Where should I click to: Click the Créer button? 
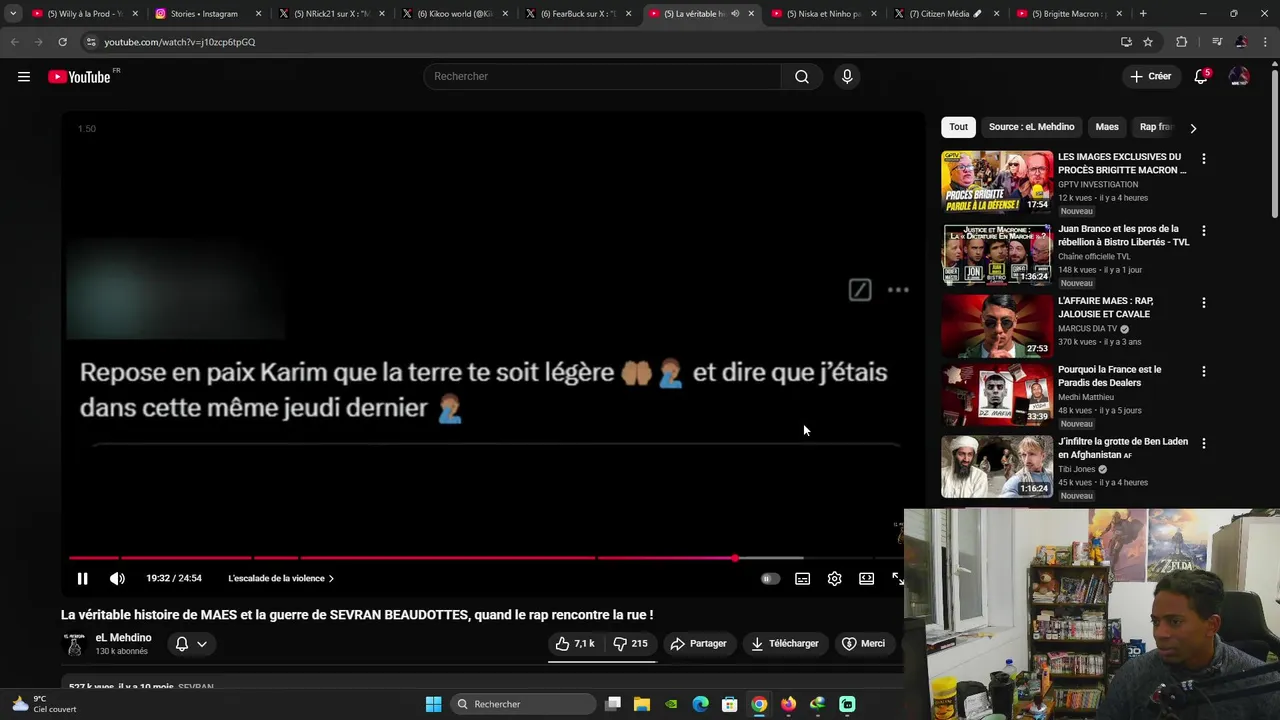coord(1150,77)
